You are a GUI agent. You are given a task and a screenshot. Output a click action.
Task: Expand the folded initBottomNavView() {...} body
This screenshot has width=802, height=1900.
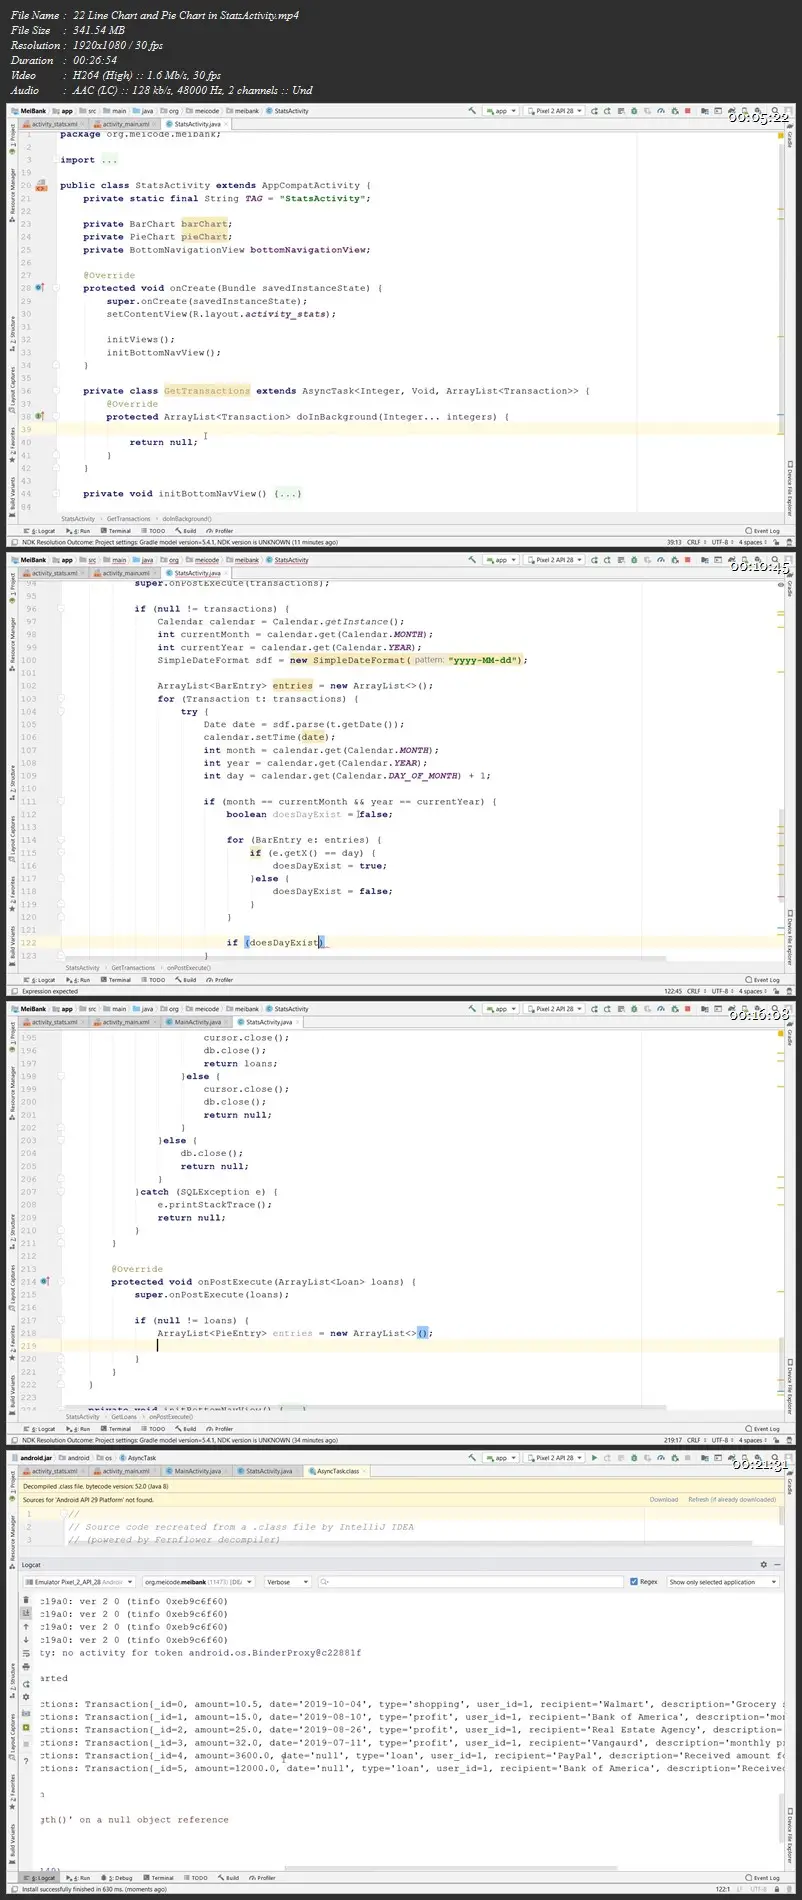click(288, 493)
